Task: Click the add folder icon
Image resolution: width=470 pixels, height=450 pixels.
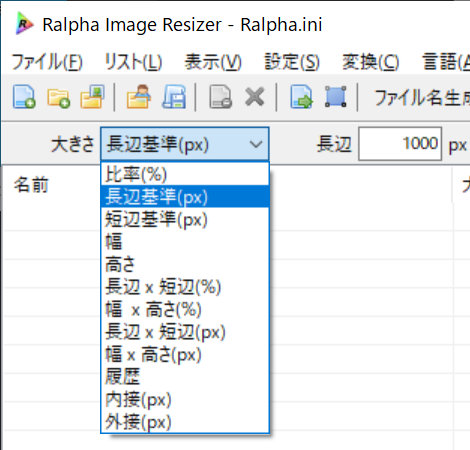Action: coord(59,98)
